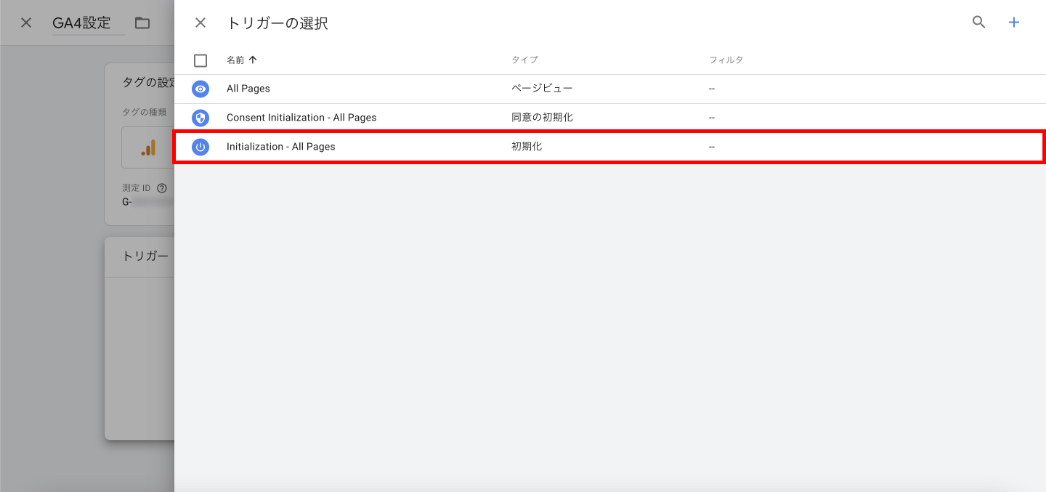Click the タイプ column header
Viewport: 1046px width, 492px height.
524,60
